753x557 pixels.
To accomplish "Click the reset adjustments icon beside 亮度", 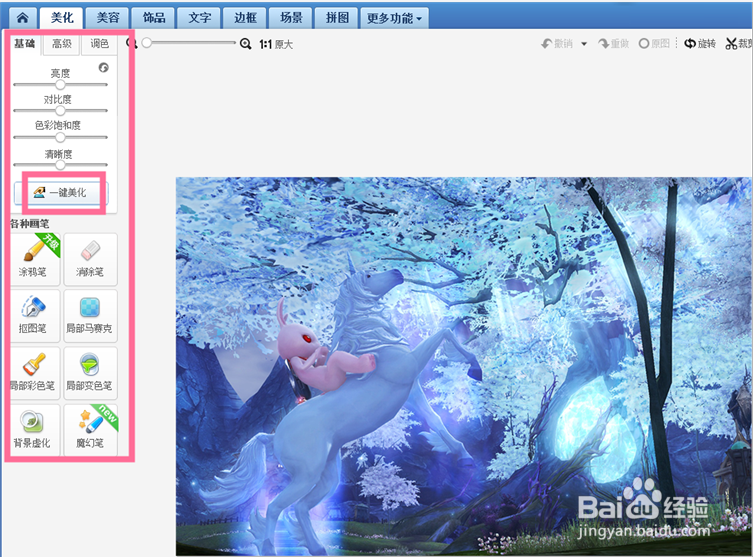I will (104, 68).
